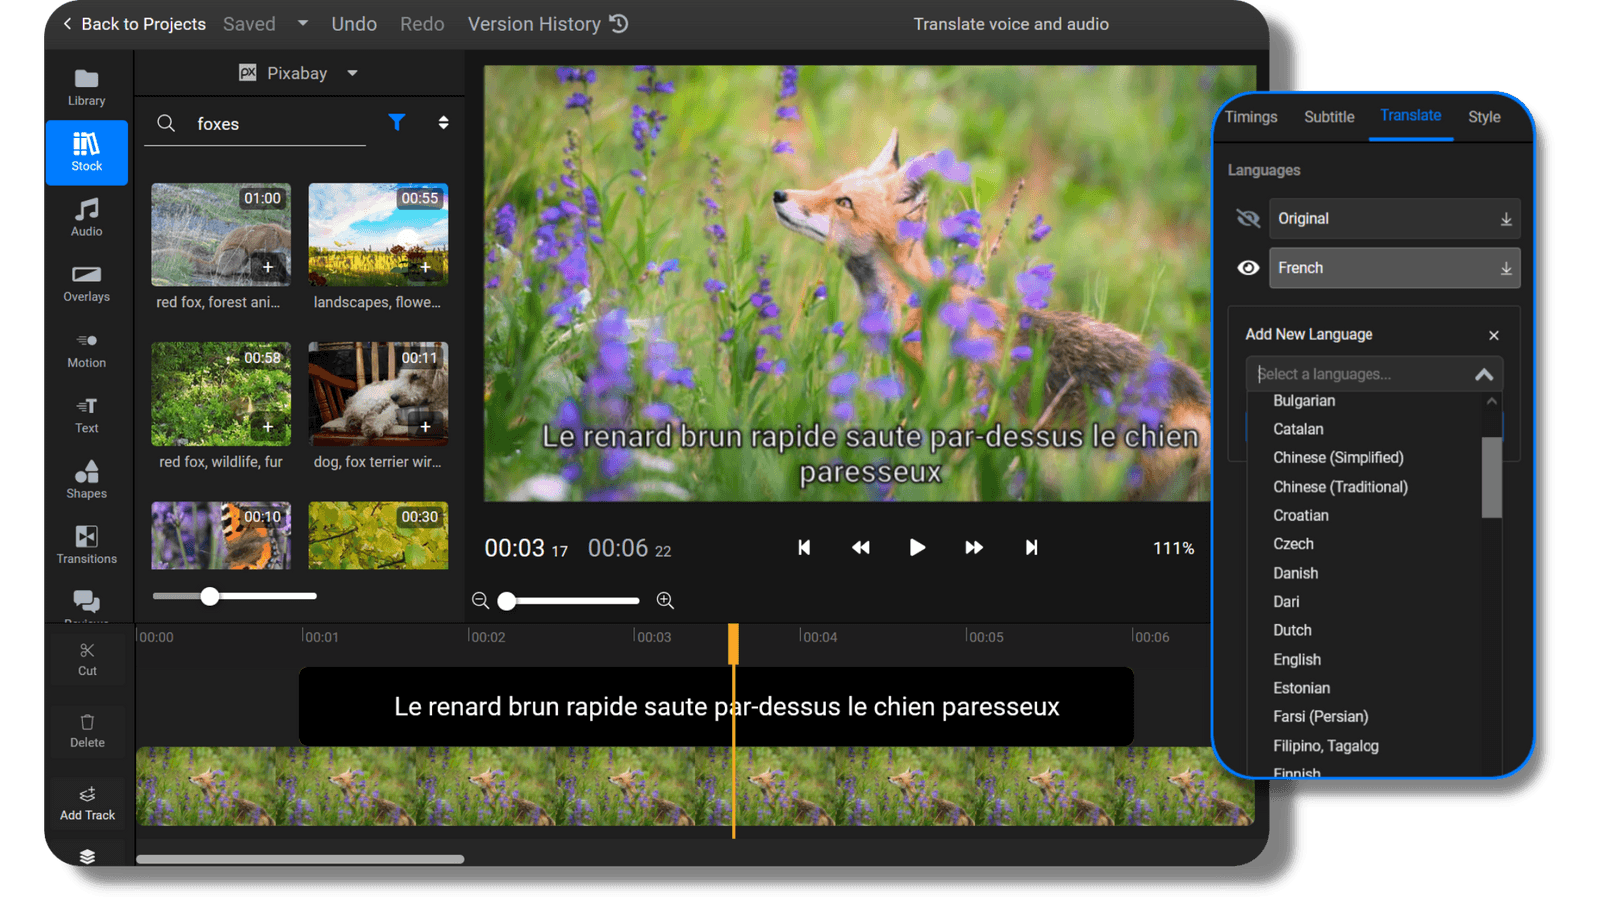
Task: Adjust the thumbnail size slider handle
Action: (x=209, y=597)
